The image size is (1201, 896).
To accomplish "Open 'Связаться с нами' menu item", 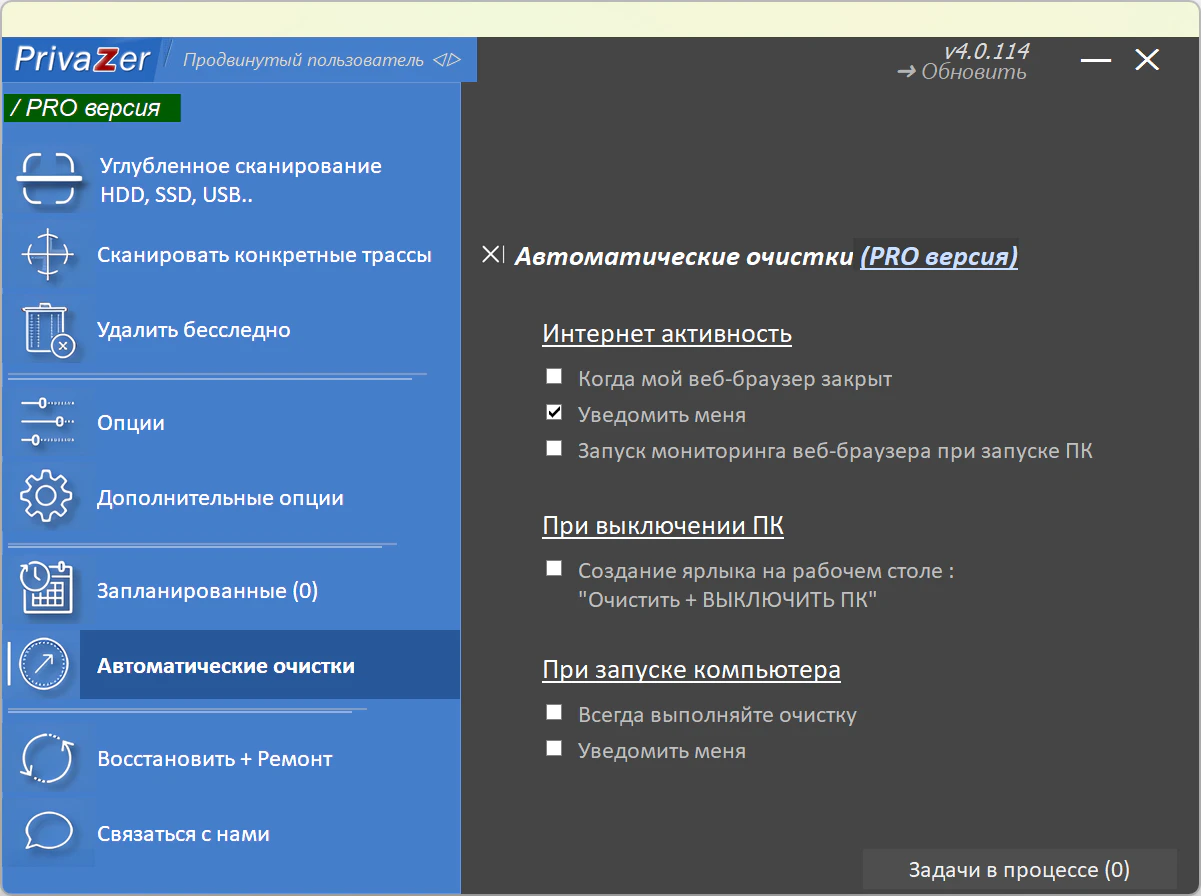I will (183, 834).
